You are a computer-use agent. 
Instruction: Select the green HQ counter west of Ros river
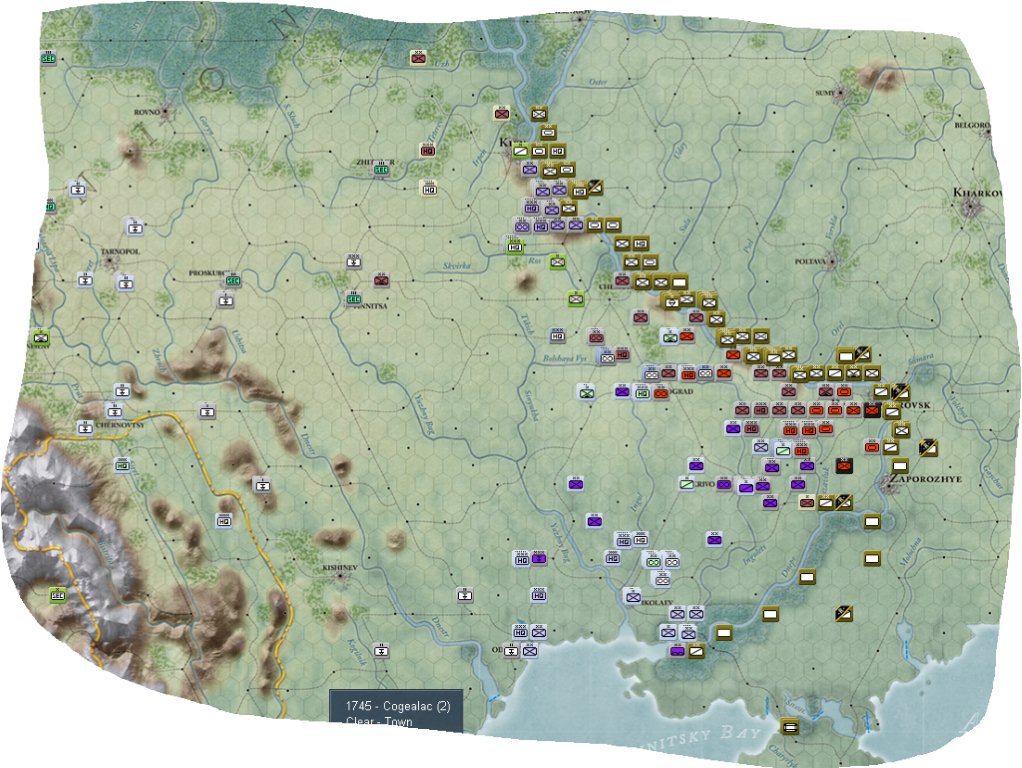[515, 246]
